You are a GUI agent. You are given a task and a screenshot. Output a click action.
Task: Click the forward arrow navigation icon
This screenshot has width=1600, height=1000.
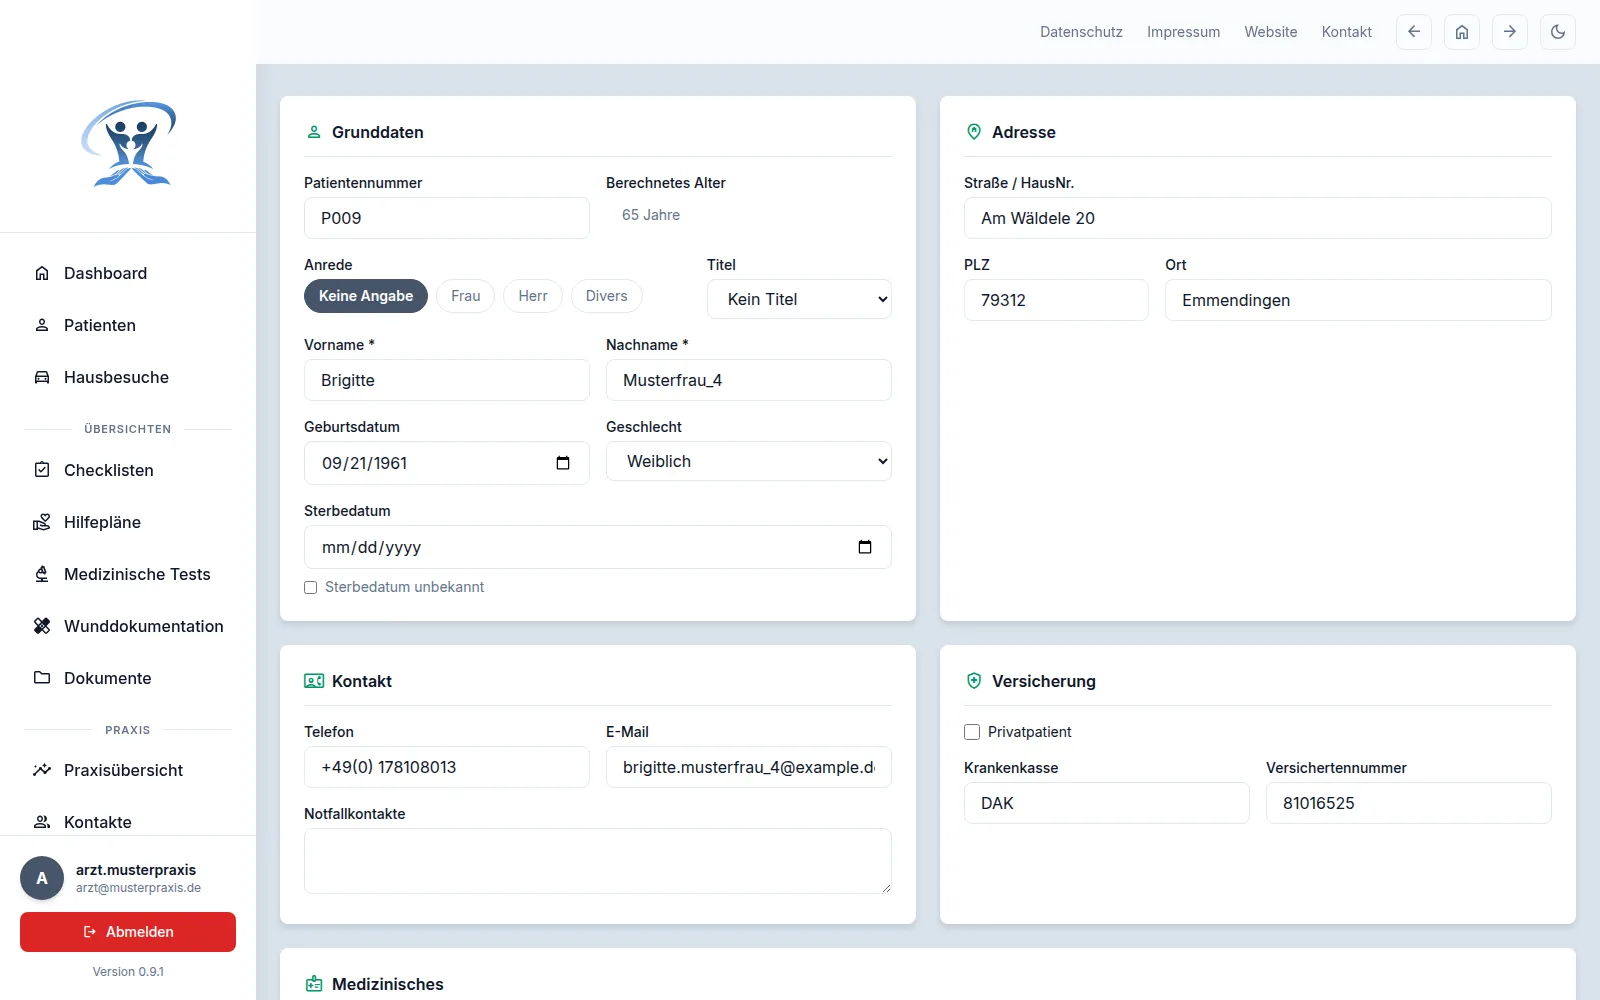point(1510,32)
